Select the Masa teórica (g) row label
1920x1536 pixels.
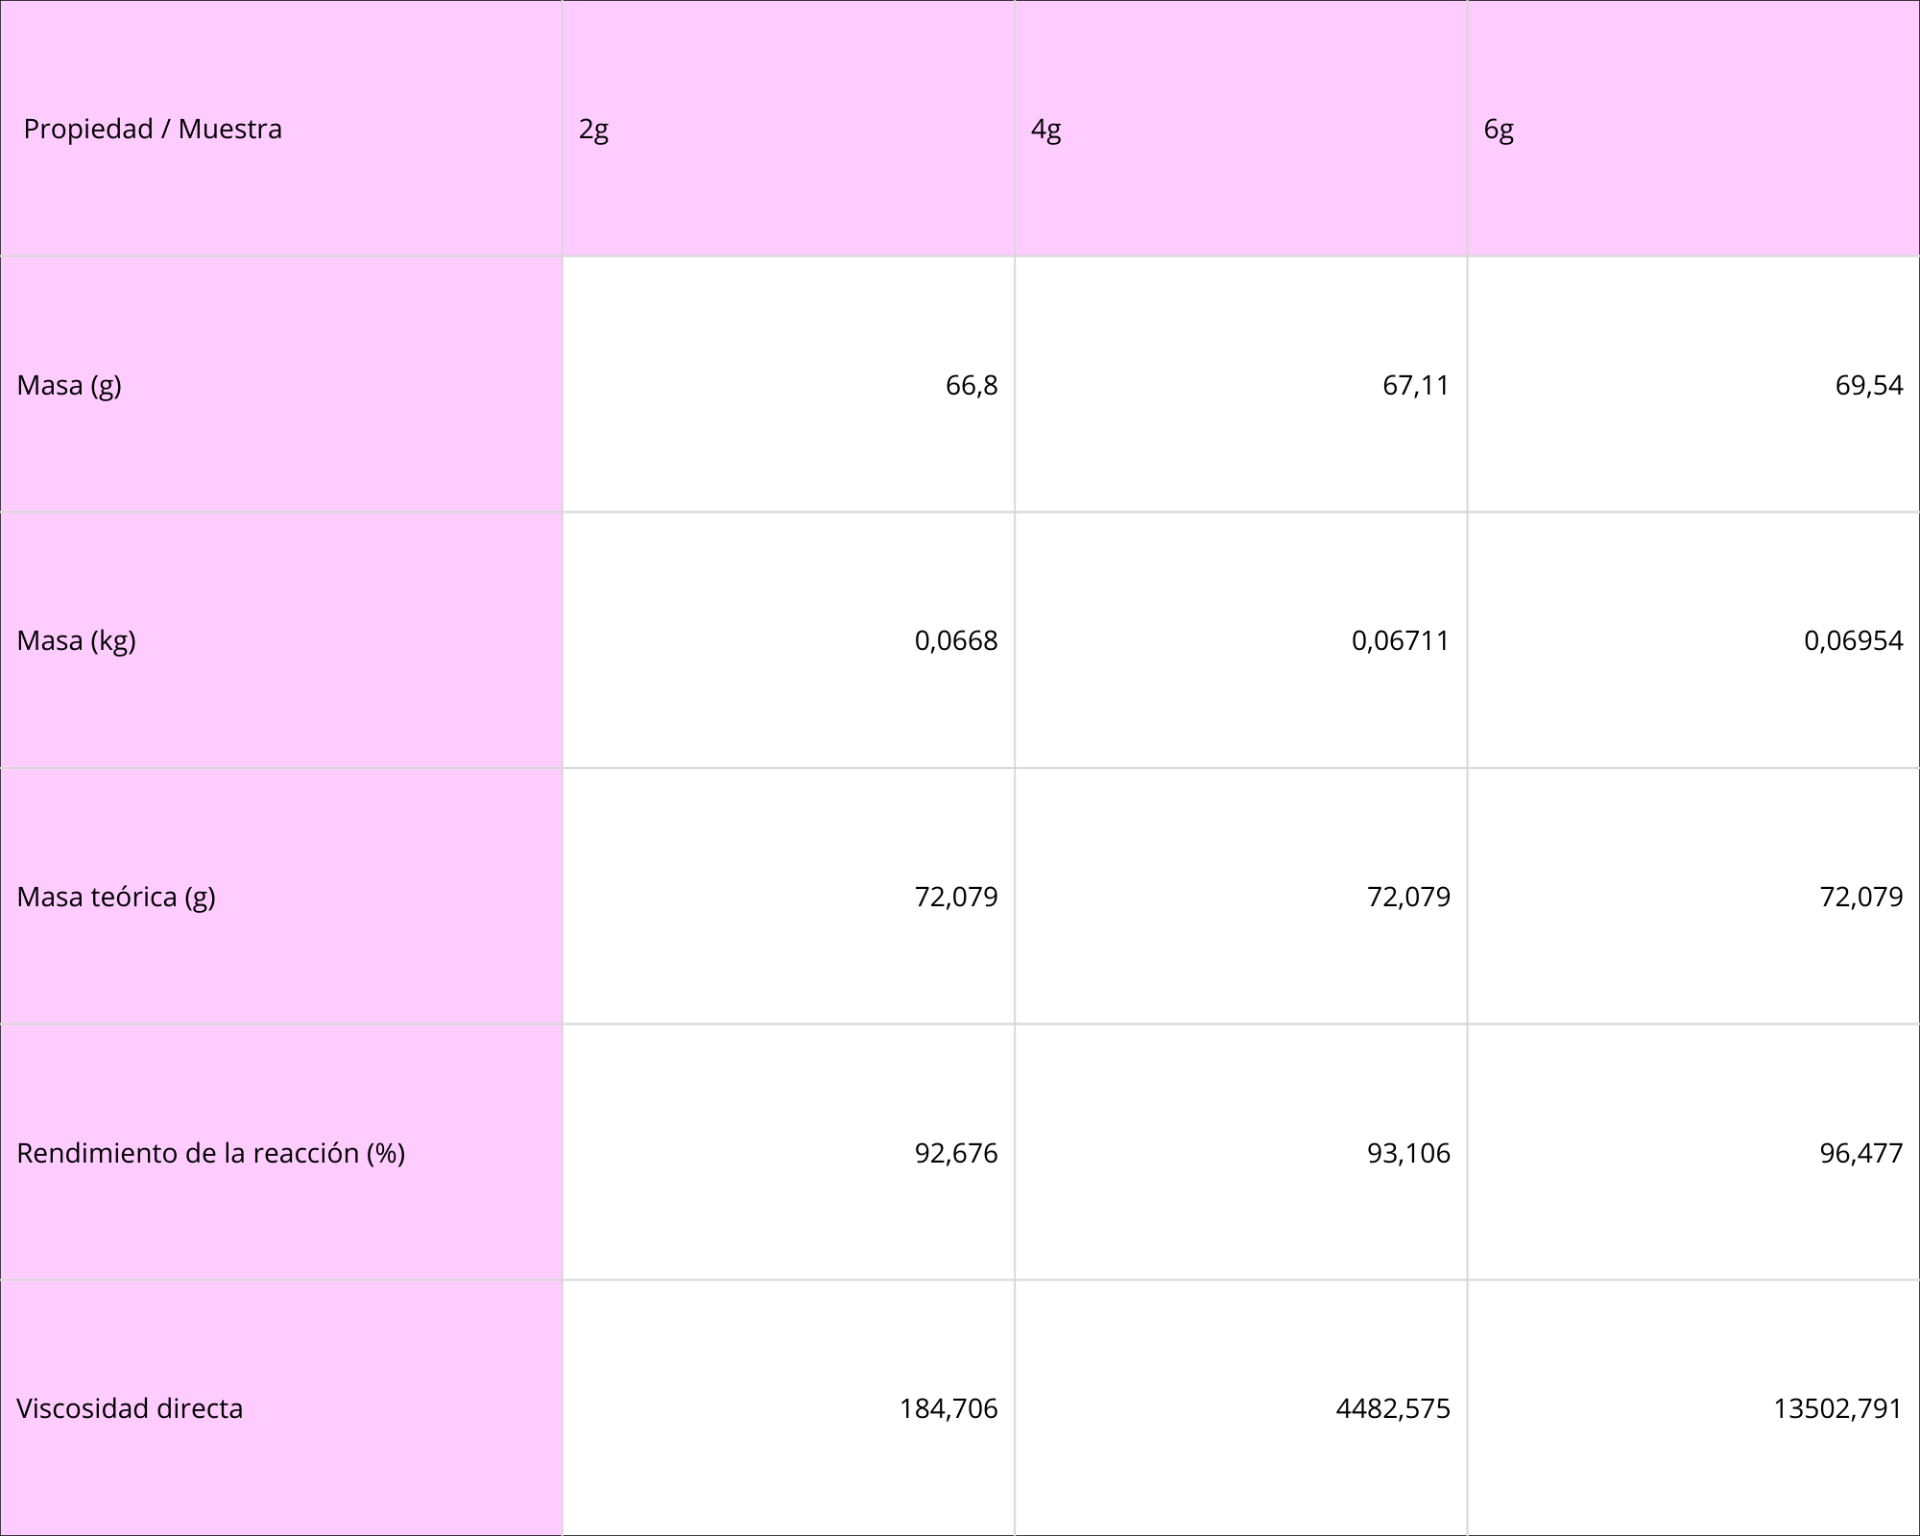click(x=281, y=897)
